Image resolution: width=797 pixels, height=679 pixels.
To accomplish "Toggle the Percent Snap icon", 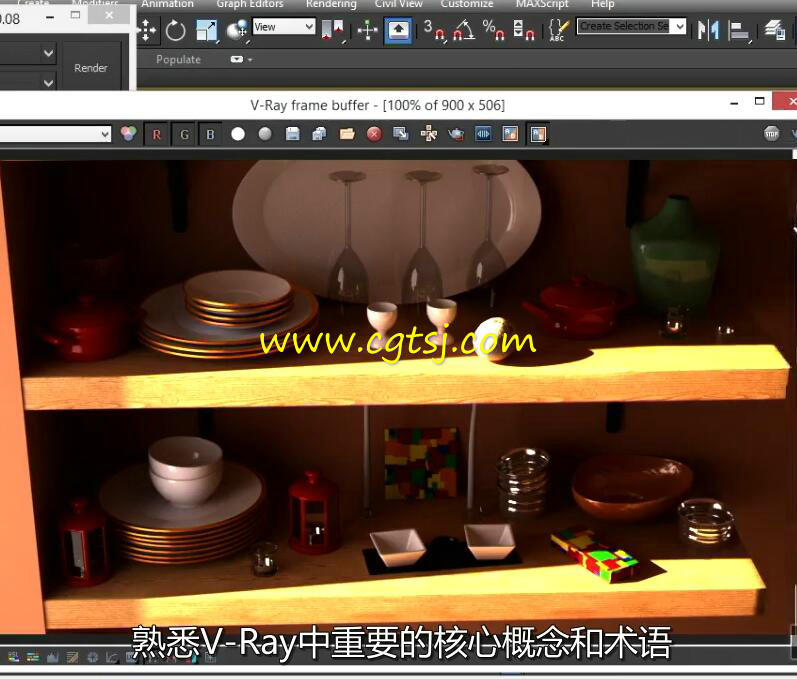I will click(494, 30).
